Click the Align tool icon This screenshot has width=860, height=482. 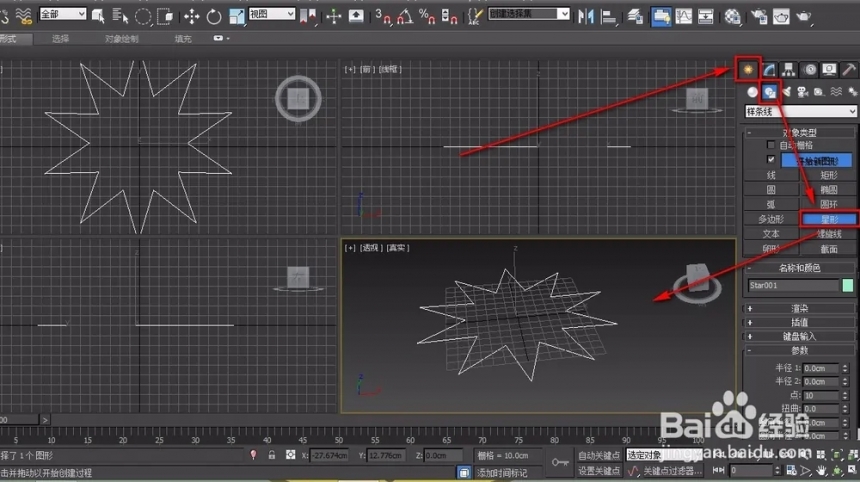tap(608, 16)
